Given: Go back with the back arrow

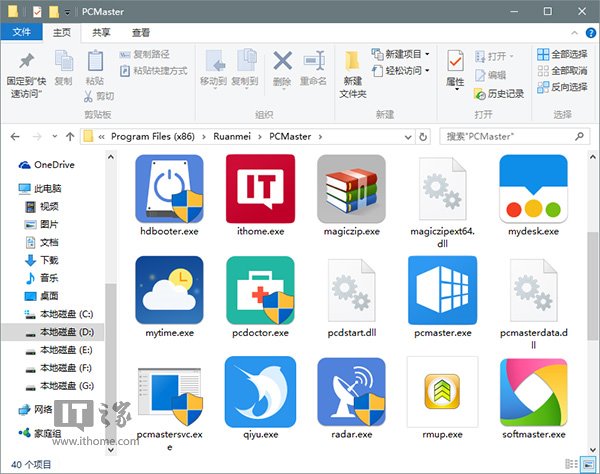Looking at the screenshot, I should [15, 137].
